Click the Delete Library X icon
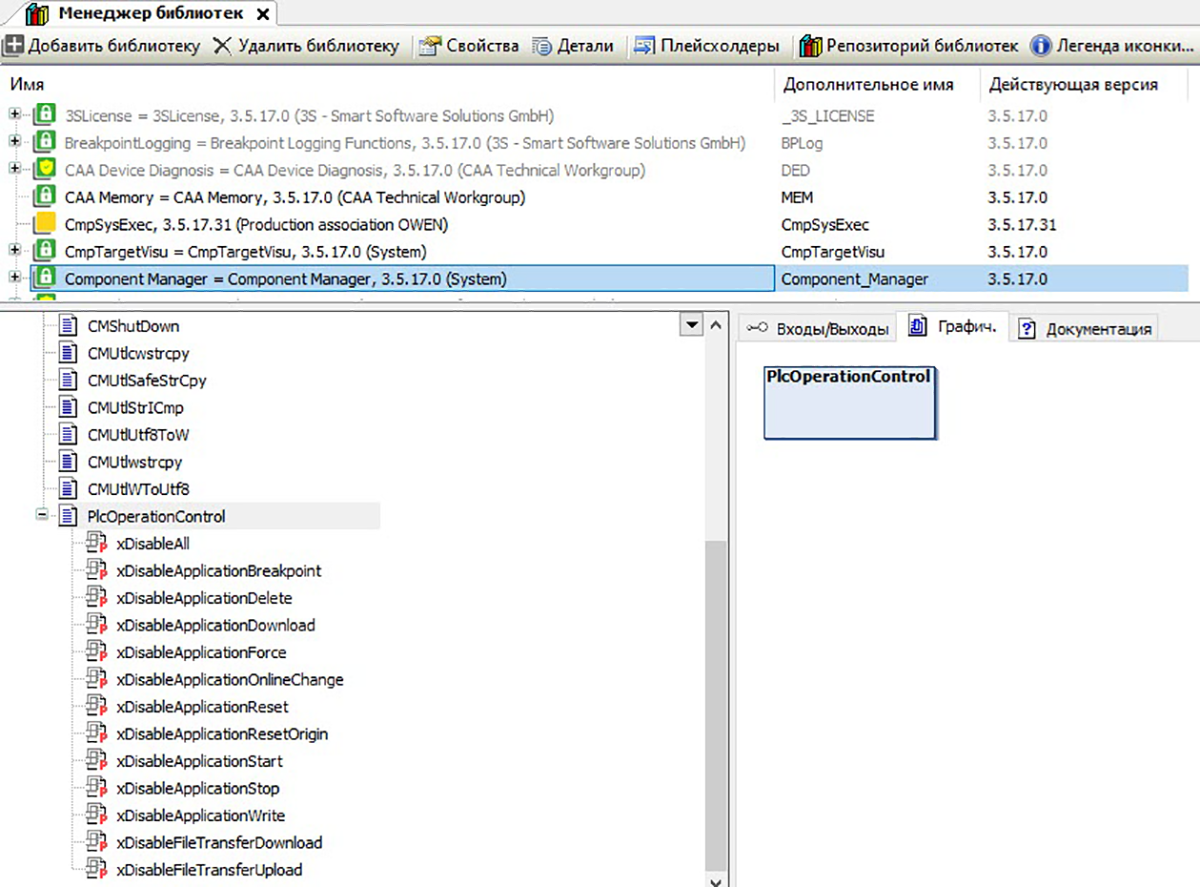This screenshot has height=887, width=1200. tap(222, 46)
